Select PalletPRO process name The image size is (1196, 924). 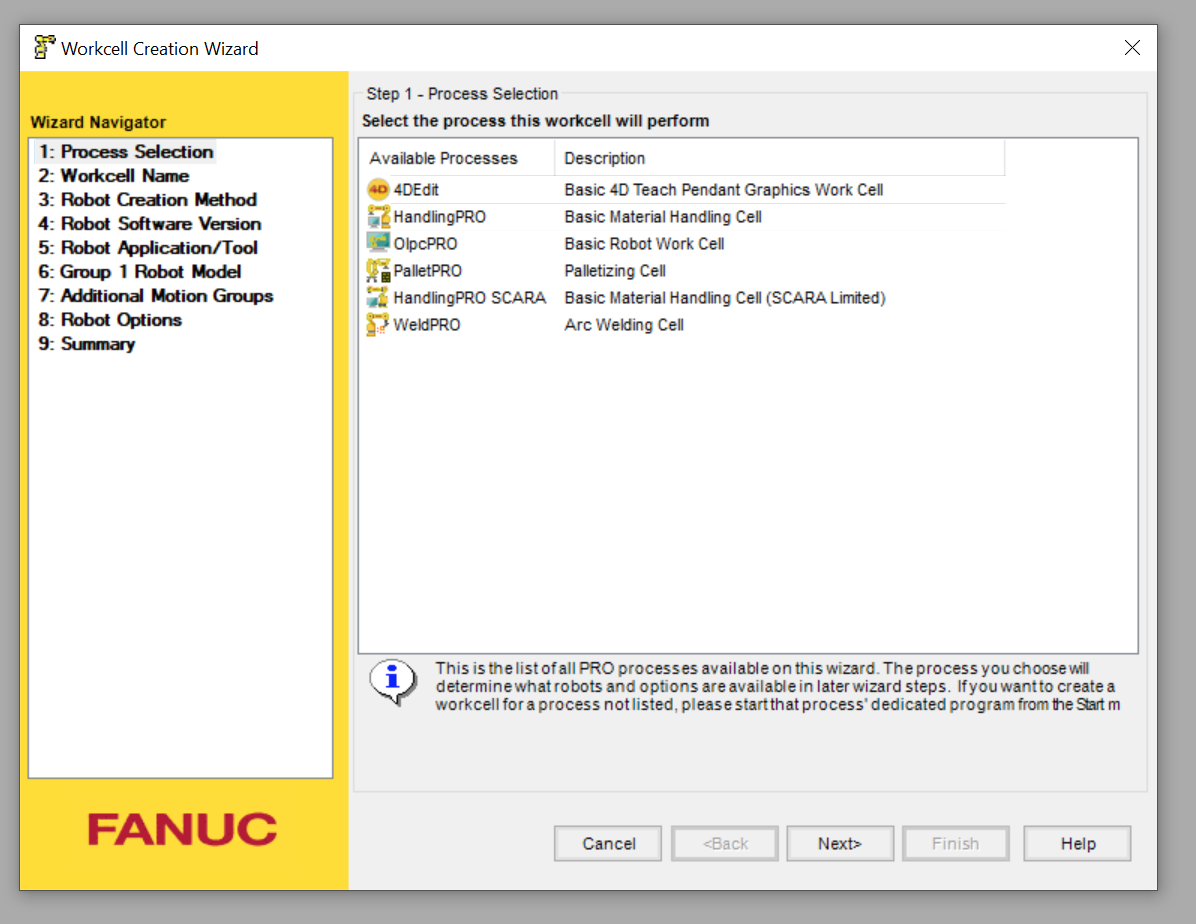pos(427,271)
